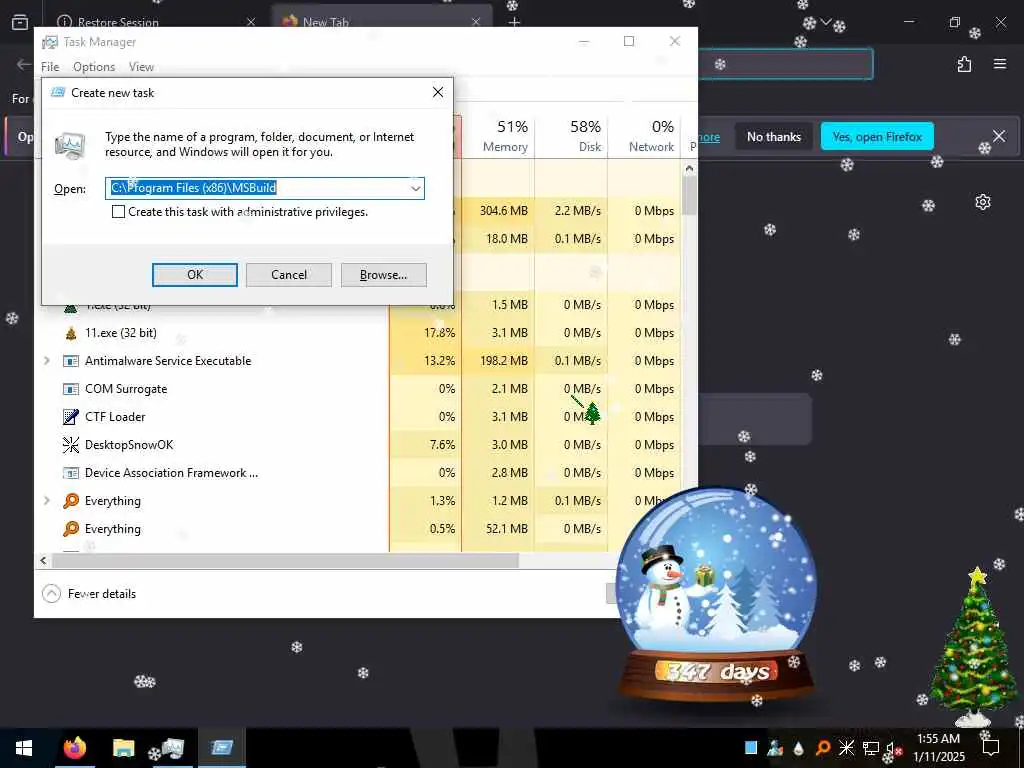
Task: Open the Firefox hamburger application menu
Action: click(999, 64)
